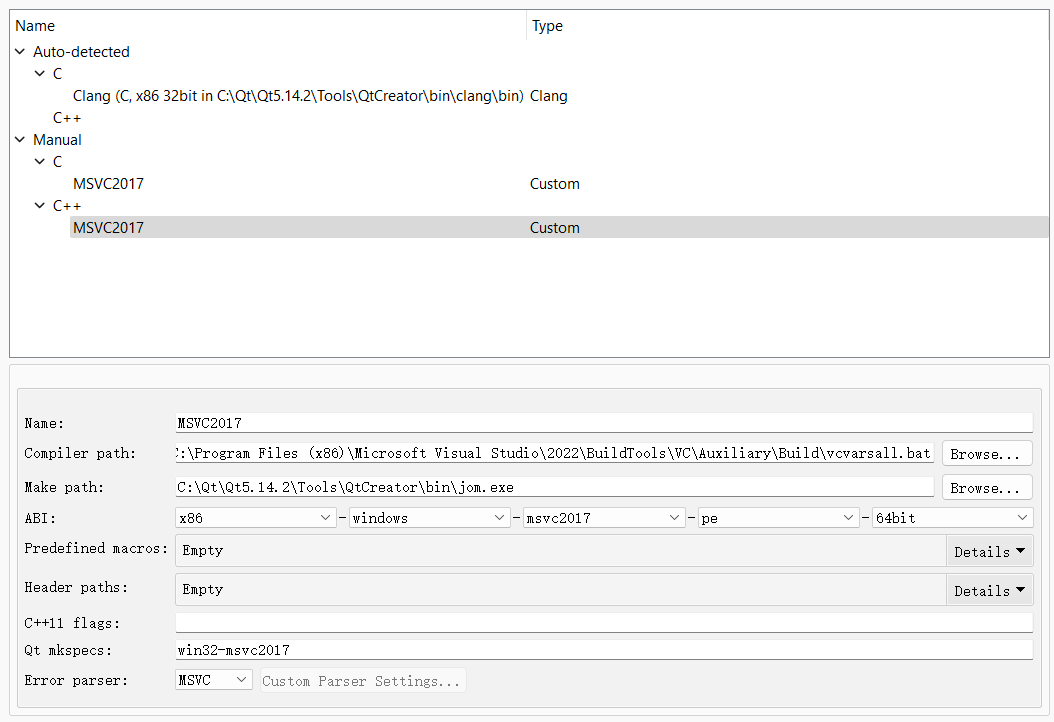Open the 64bit word-width dropdown
1054x722 pixels.
click(x=950, y=517)
